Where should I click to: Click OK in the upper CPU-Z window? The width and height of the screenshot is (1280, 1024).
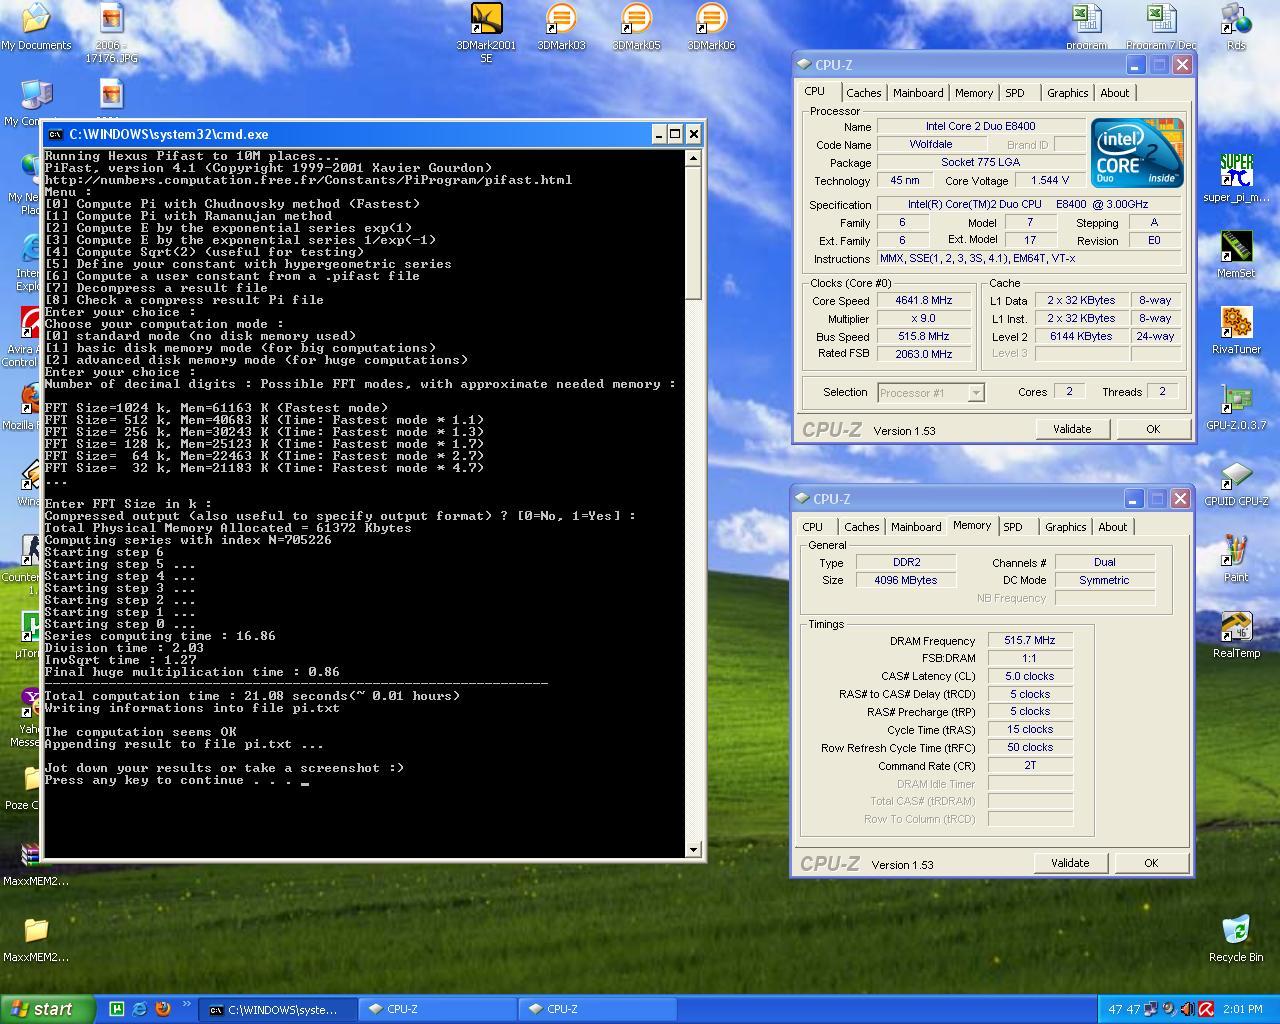pyautogui.click(x=1152, y=429)
